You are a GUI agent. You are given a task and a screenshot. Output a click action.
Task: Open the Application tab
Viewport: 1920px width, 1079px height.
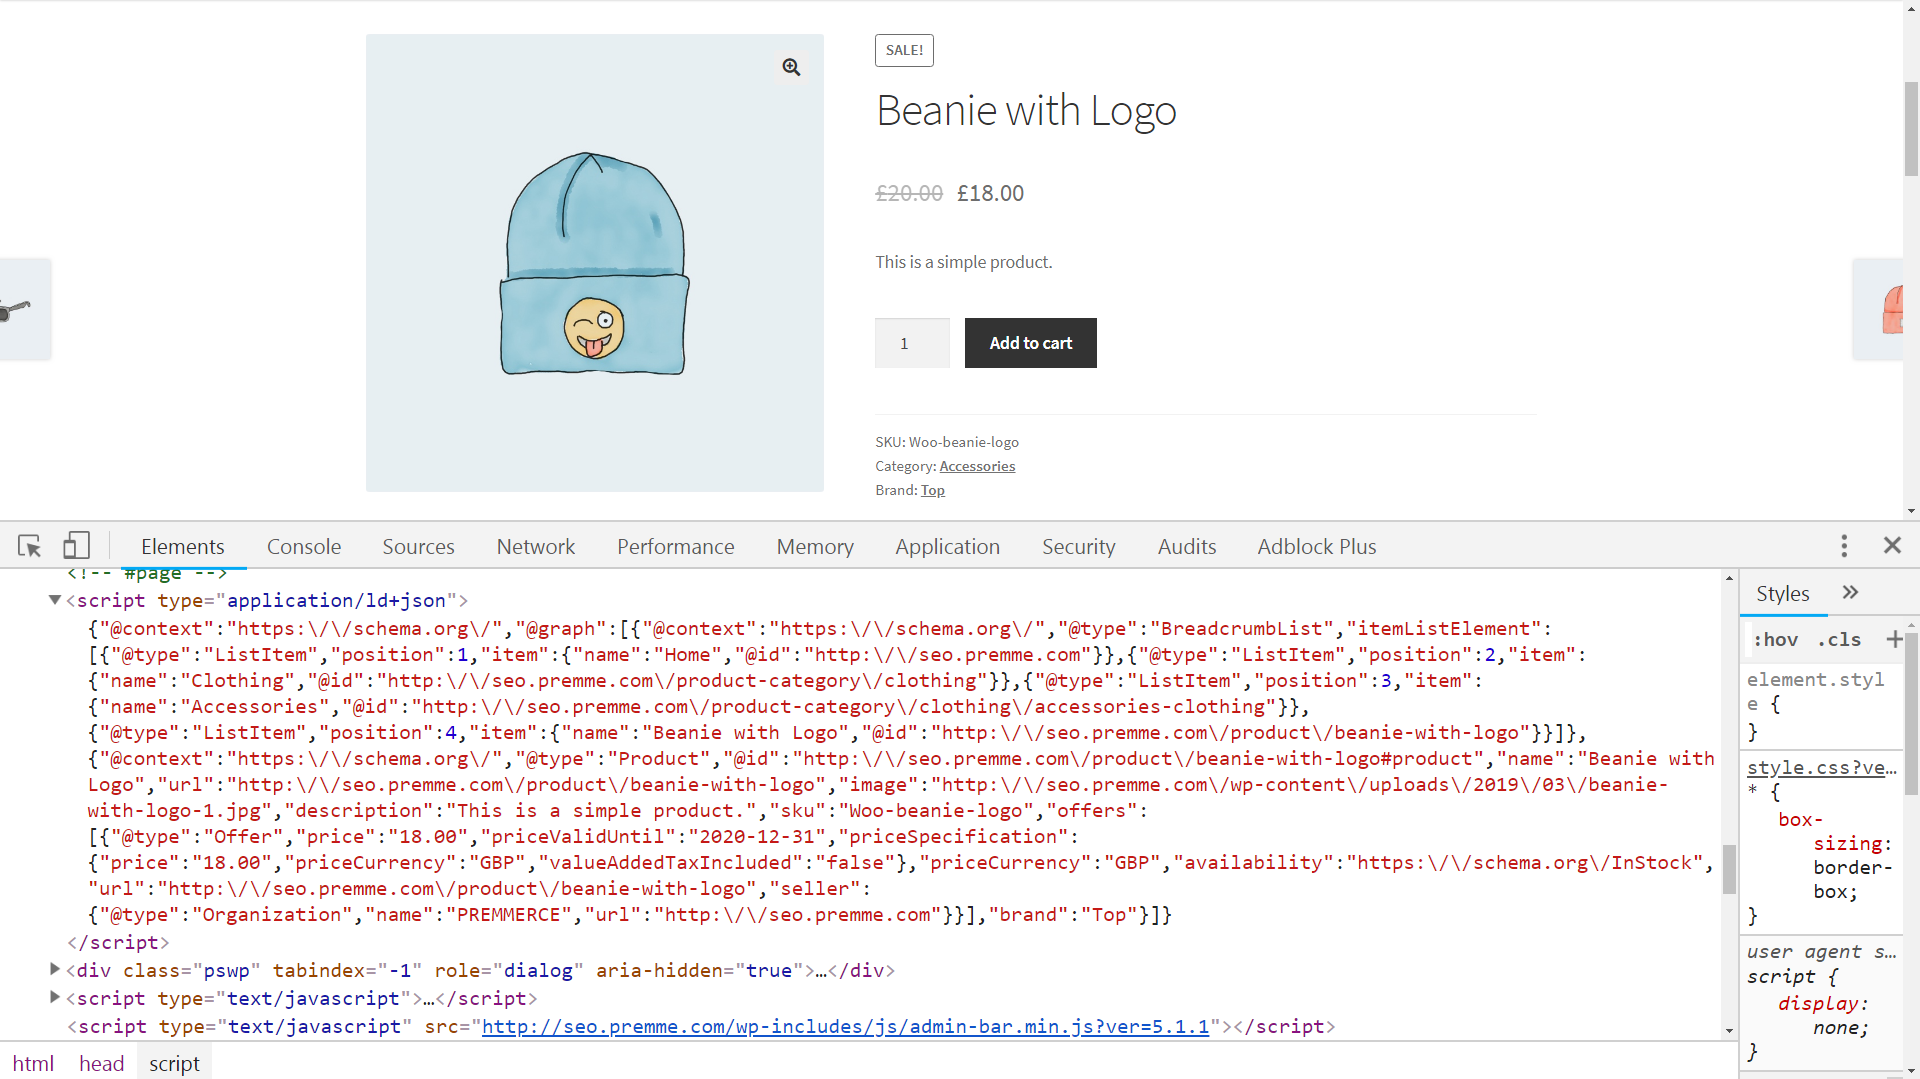click(947, 547)
